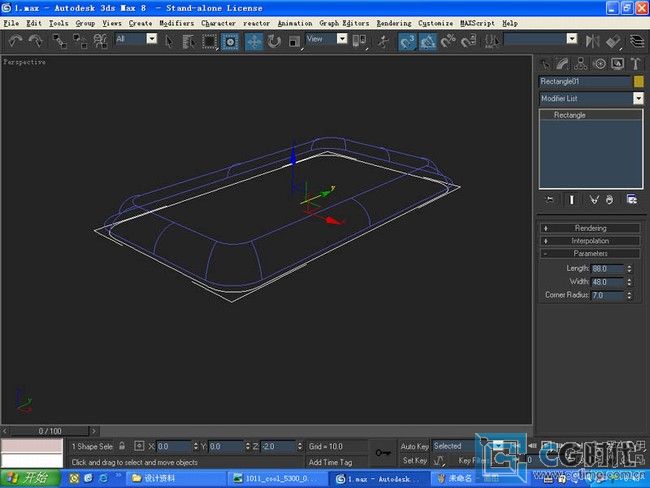Open the Graph Editors menu
The image size is (650, 488).
pyautogui.click(x=343, y=22)
